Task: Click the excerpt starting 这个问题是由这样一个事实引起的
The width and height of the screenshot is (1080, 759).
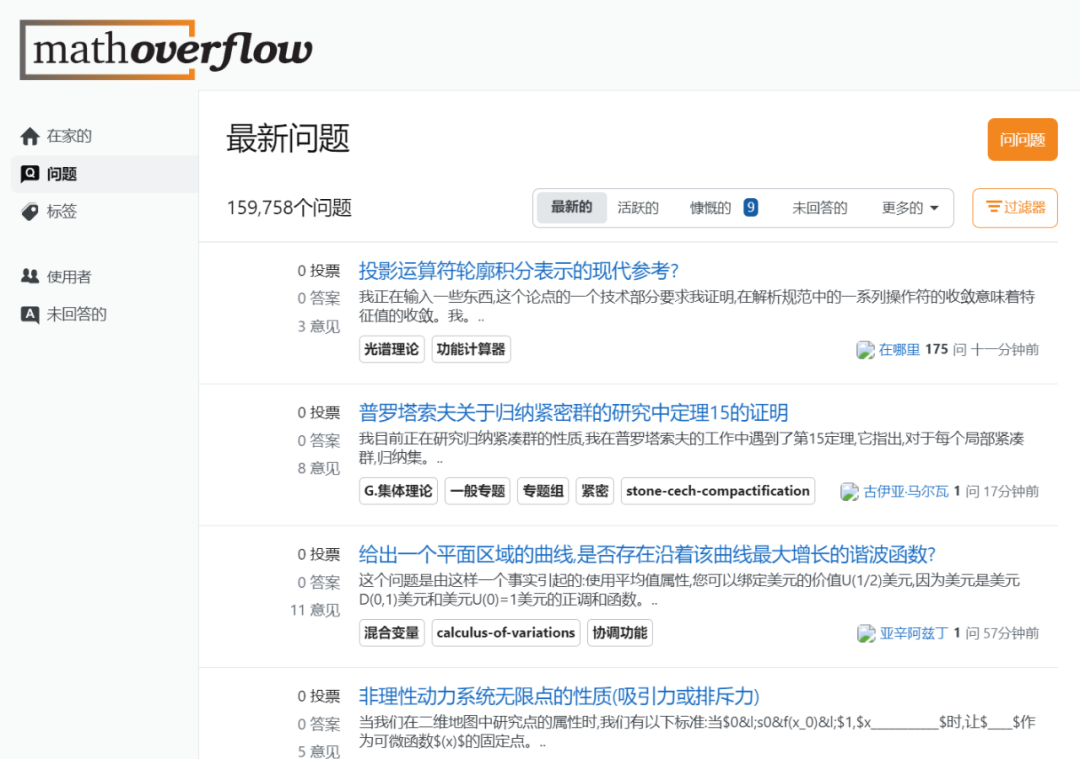Action: coord(689,590)
